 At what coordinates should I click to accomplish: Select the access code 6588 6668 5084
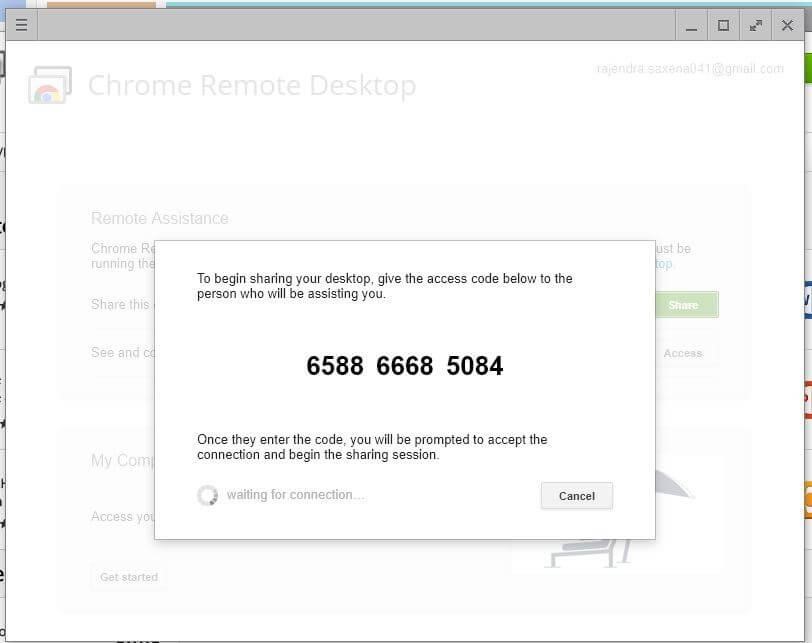point(404,366)
